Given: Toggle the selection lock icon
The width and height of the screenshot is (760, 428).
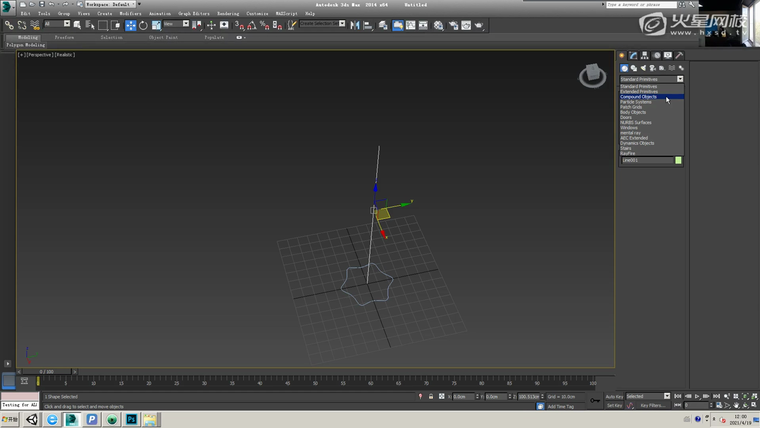Looking at the screenshot, I should (x=431, y=396).
